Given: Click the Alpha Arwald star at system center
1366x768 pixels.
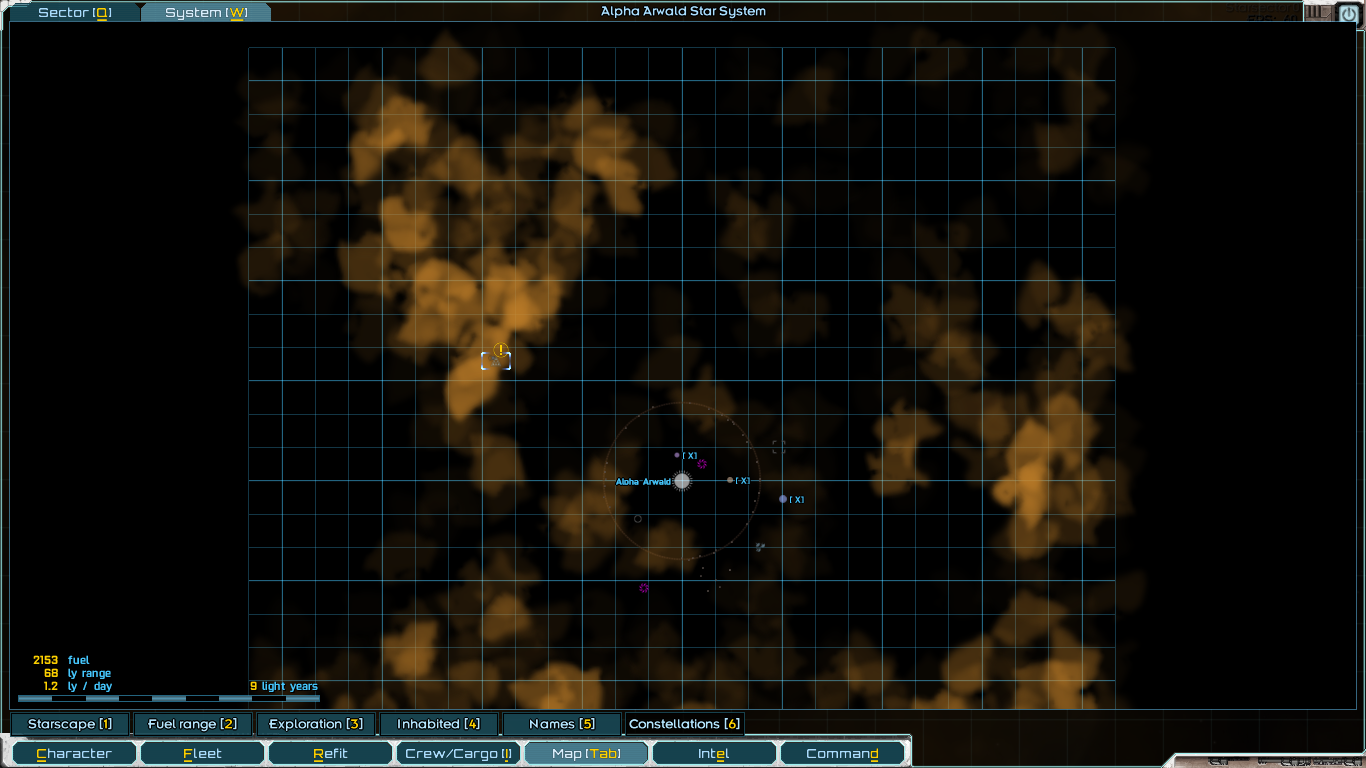Looking at the screenshot, I should (682, 481).
